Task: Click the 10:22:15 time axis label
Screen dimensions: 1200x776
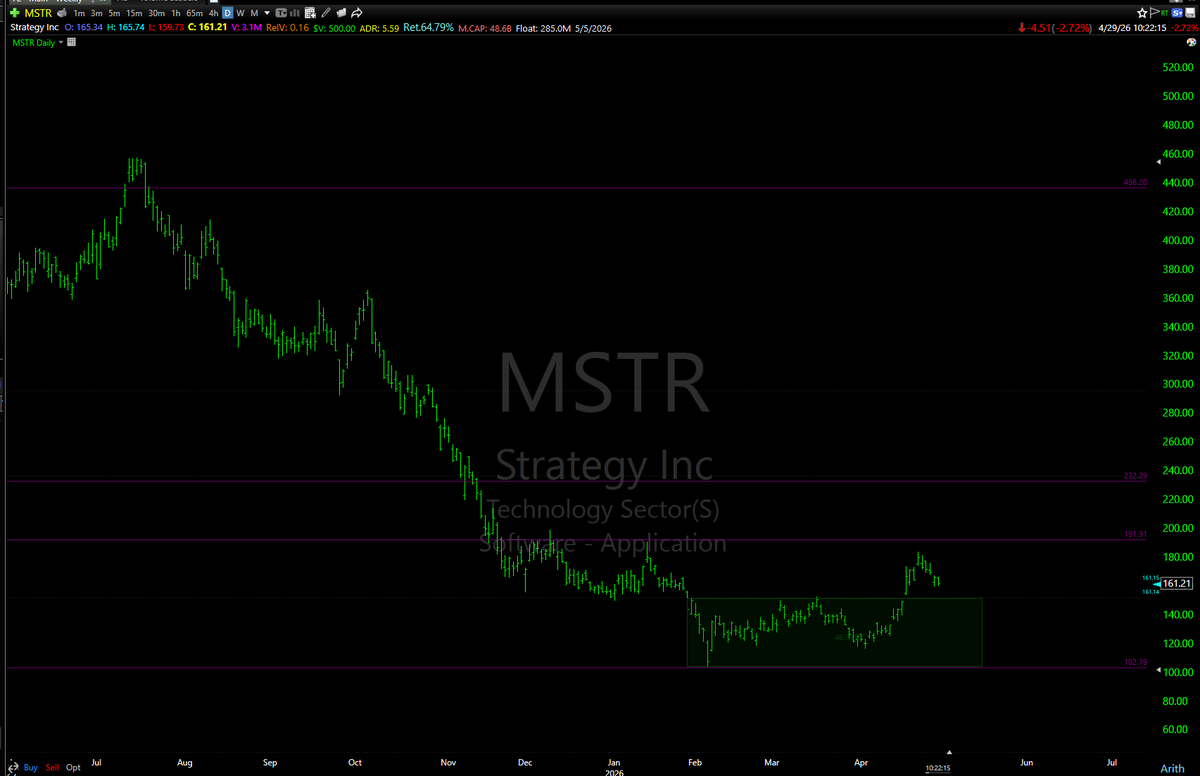Action: coord(938,768)
